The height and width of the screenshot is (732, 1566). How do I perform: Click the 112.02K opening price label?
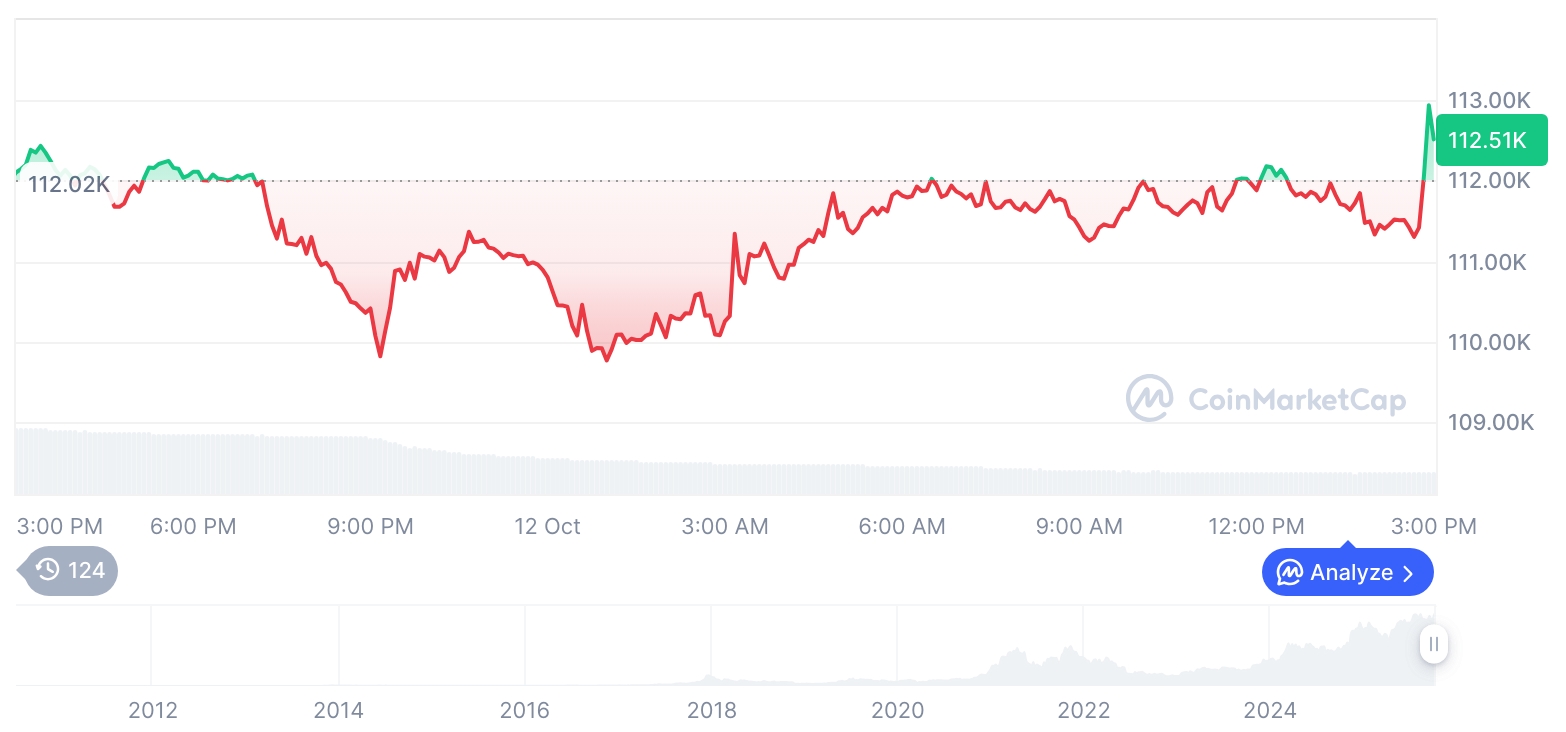click(69, 184)
